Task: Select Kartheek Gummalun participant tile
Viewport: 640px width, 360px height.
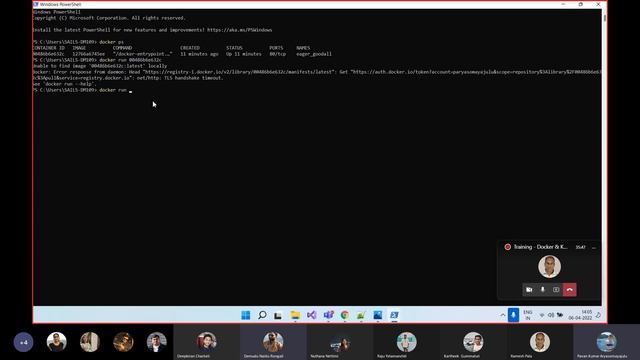Action: click(473, 342)
